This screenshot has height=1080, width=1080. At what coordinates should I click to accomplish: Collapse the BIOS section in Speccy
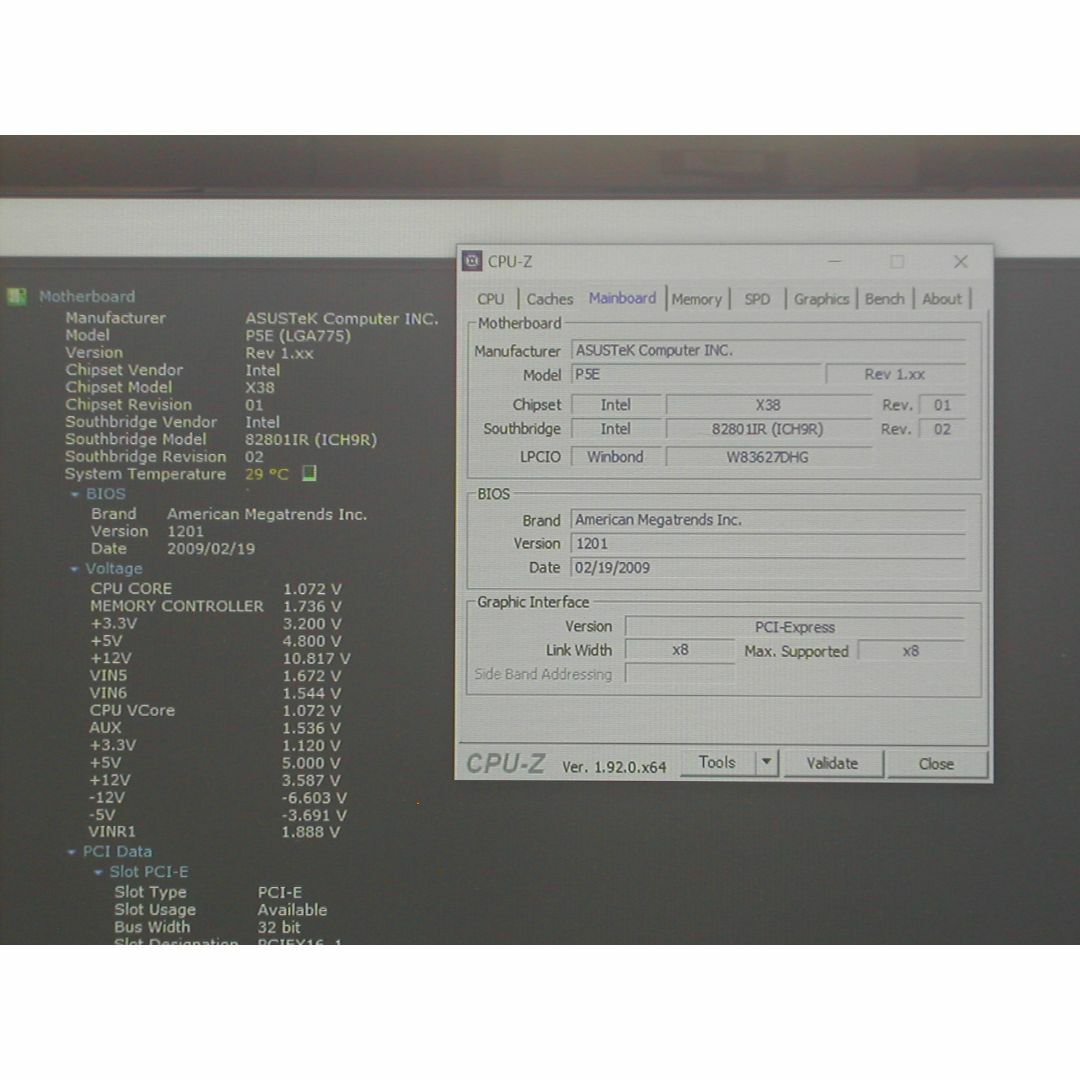[74, 495]
